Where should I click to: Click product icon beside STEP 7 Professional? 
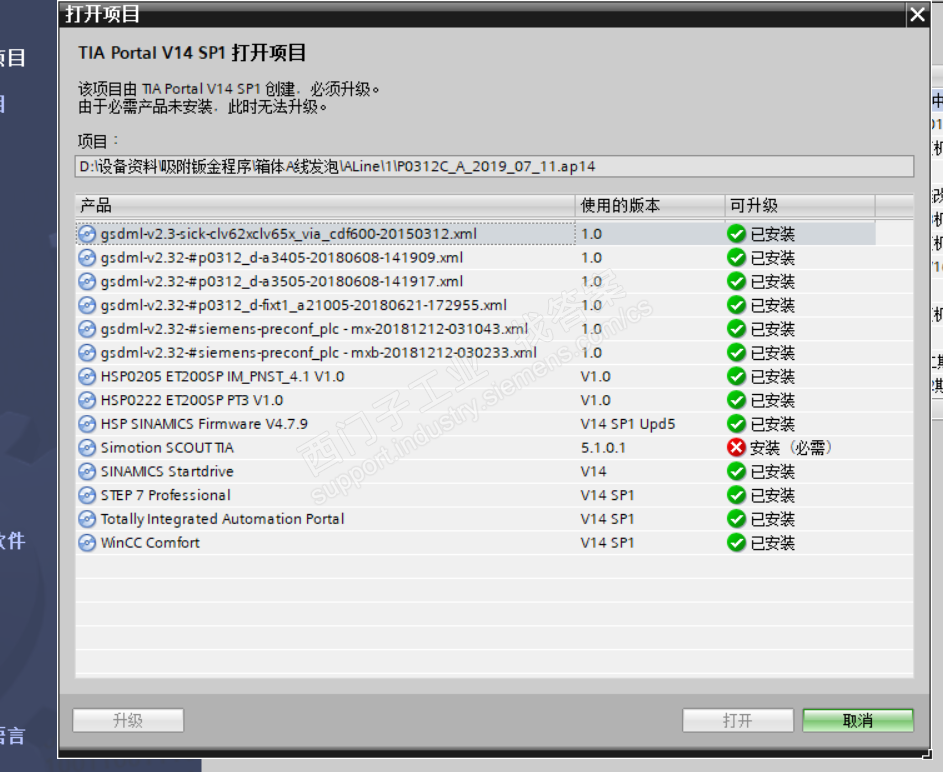point(87,495)
